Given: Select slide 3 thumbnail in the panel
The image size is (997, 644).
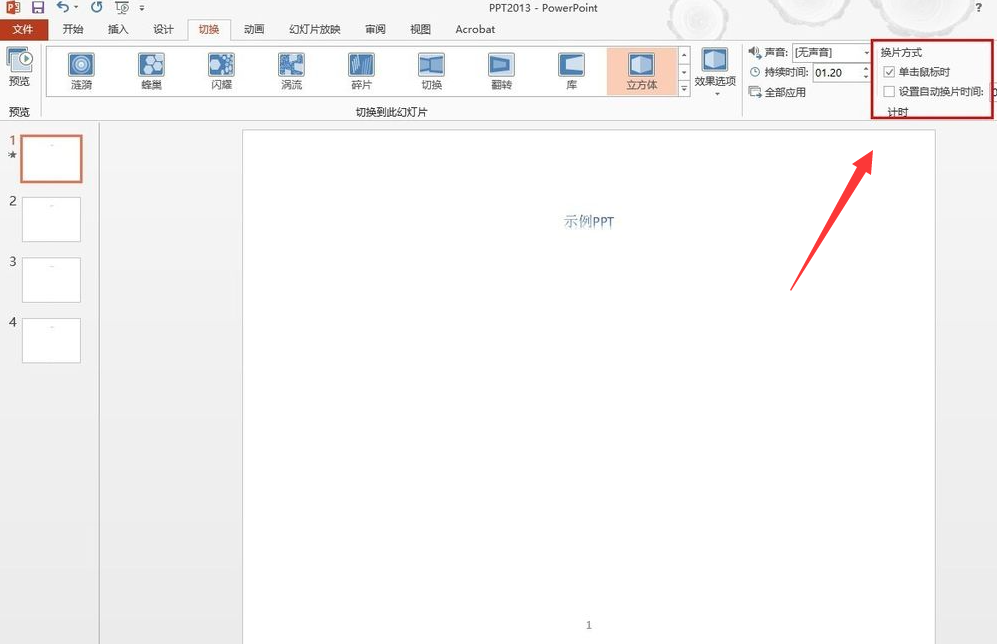Looking at the screenshot, I should click(x=51, y=280).
